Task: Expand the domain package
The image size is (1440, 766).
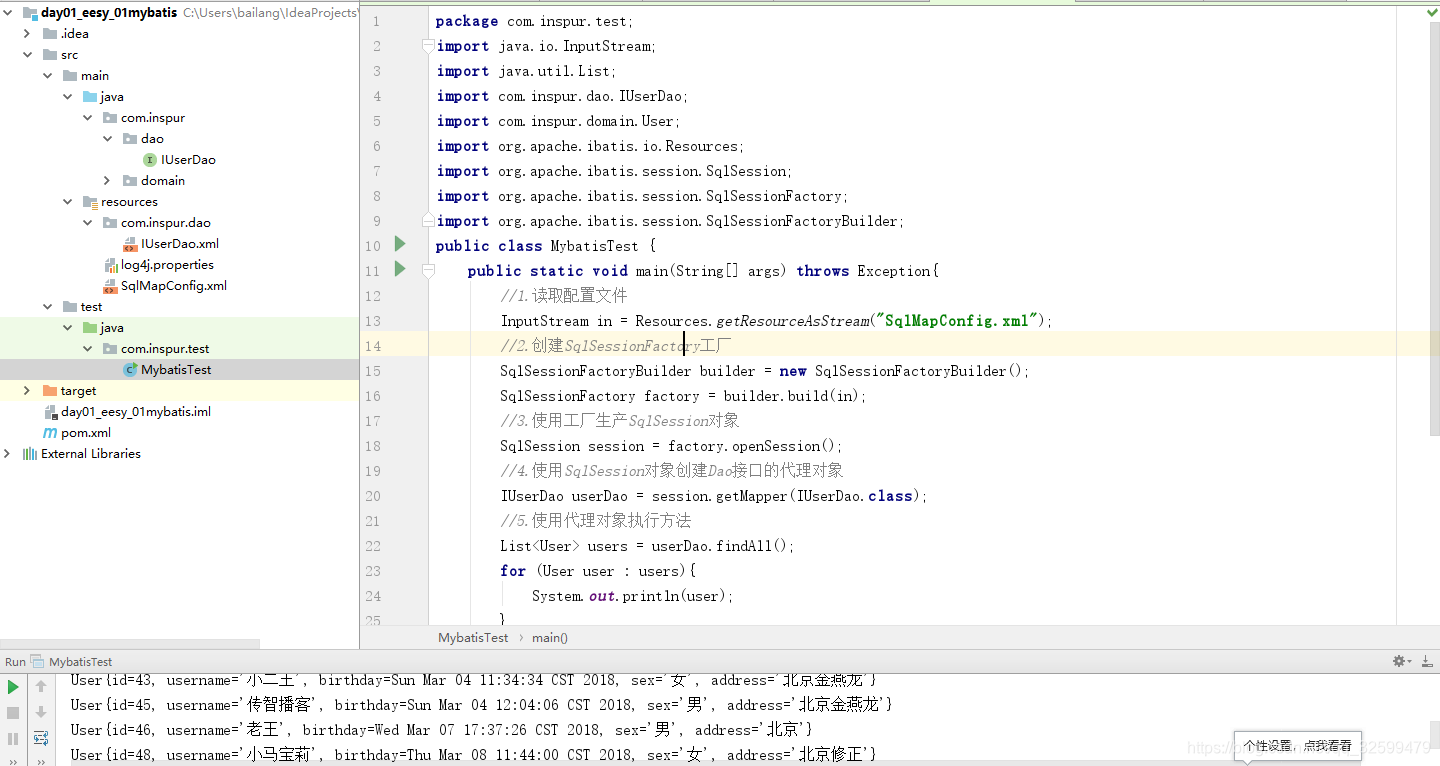Action: click(107, 180)
